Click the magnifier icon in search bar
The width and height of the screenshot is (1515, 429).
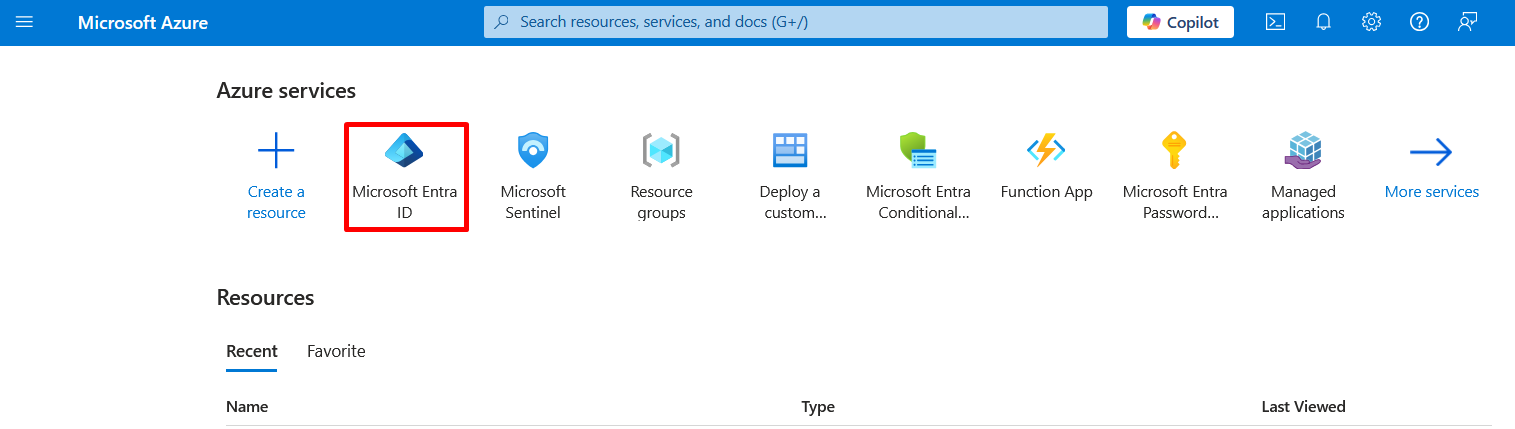(x=502, y=22)
